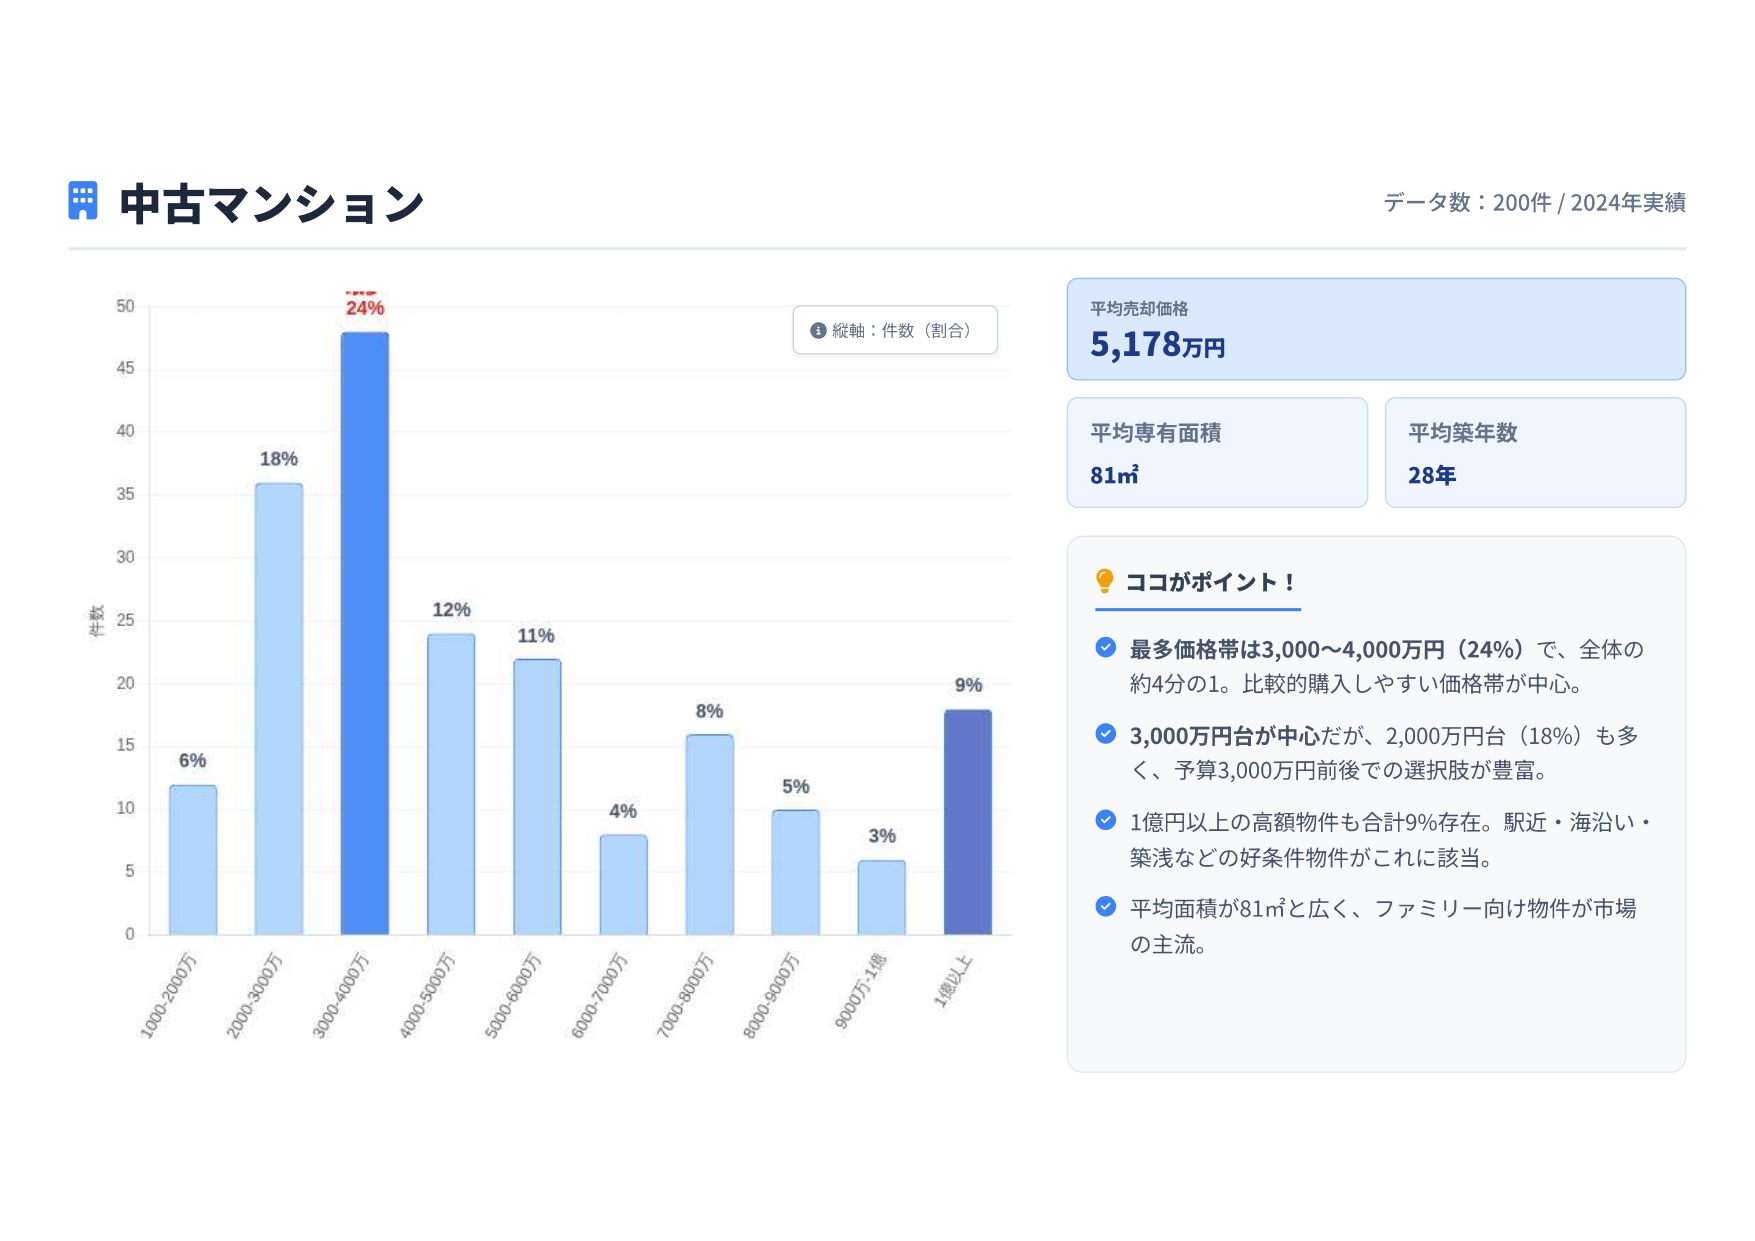Screen dimensions: 1755x1241
Task: Click the dark 9% bar for 1億以上
Action: pyautogui.click(x=967, y=822)
